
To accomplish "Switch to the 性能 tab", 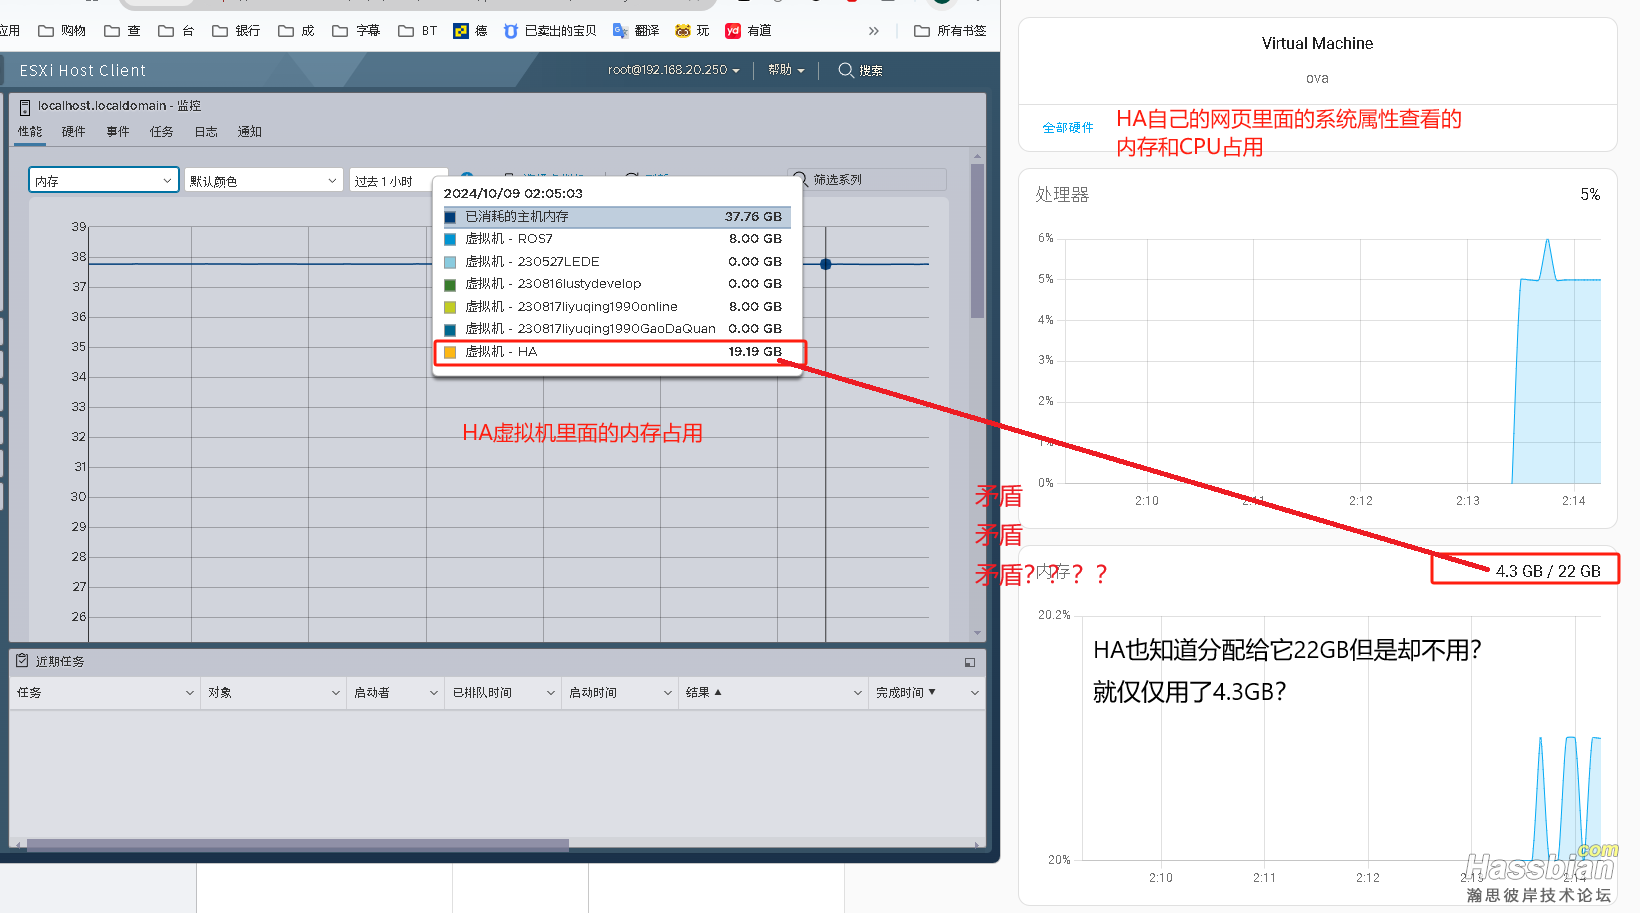I will [x=30, y=132].
